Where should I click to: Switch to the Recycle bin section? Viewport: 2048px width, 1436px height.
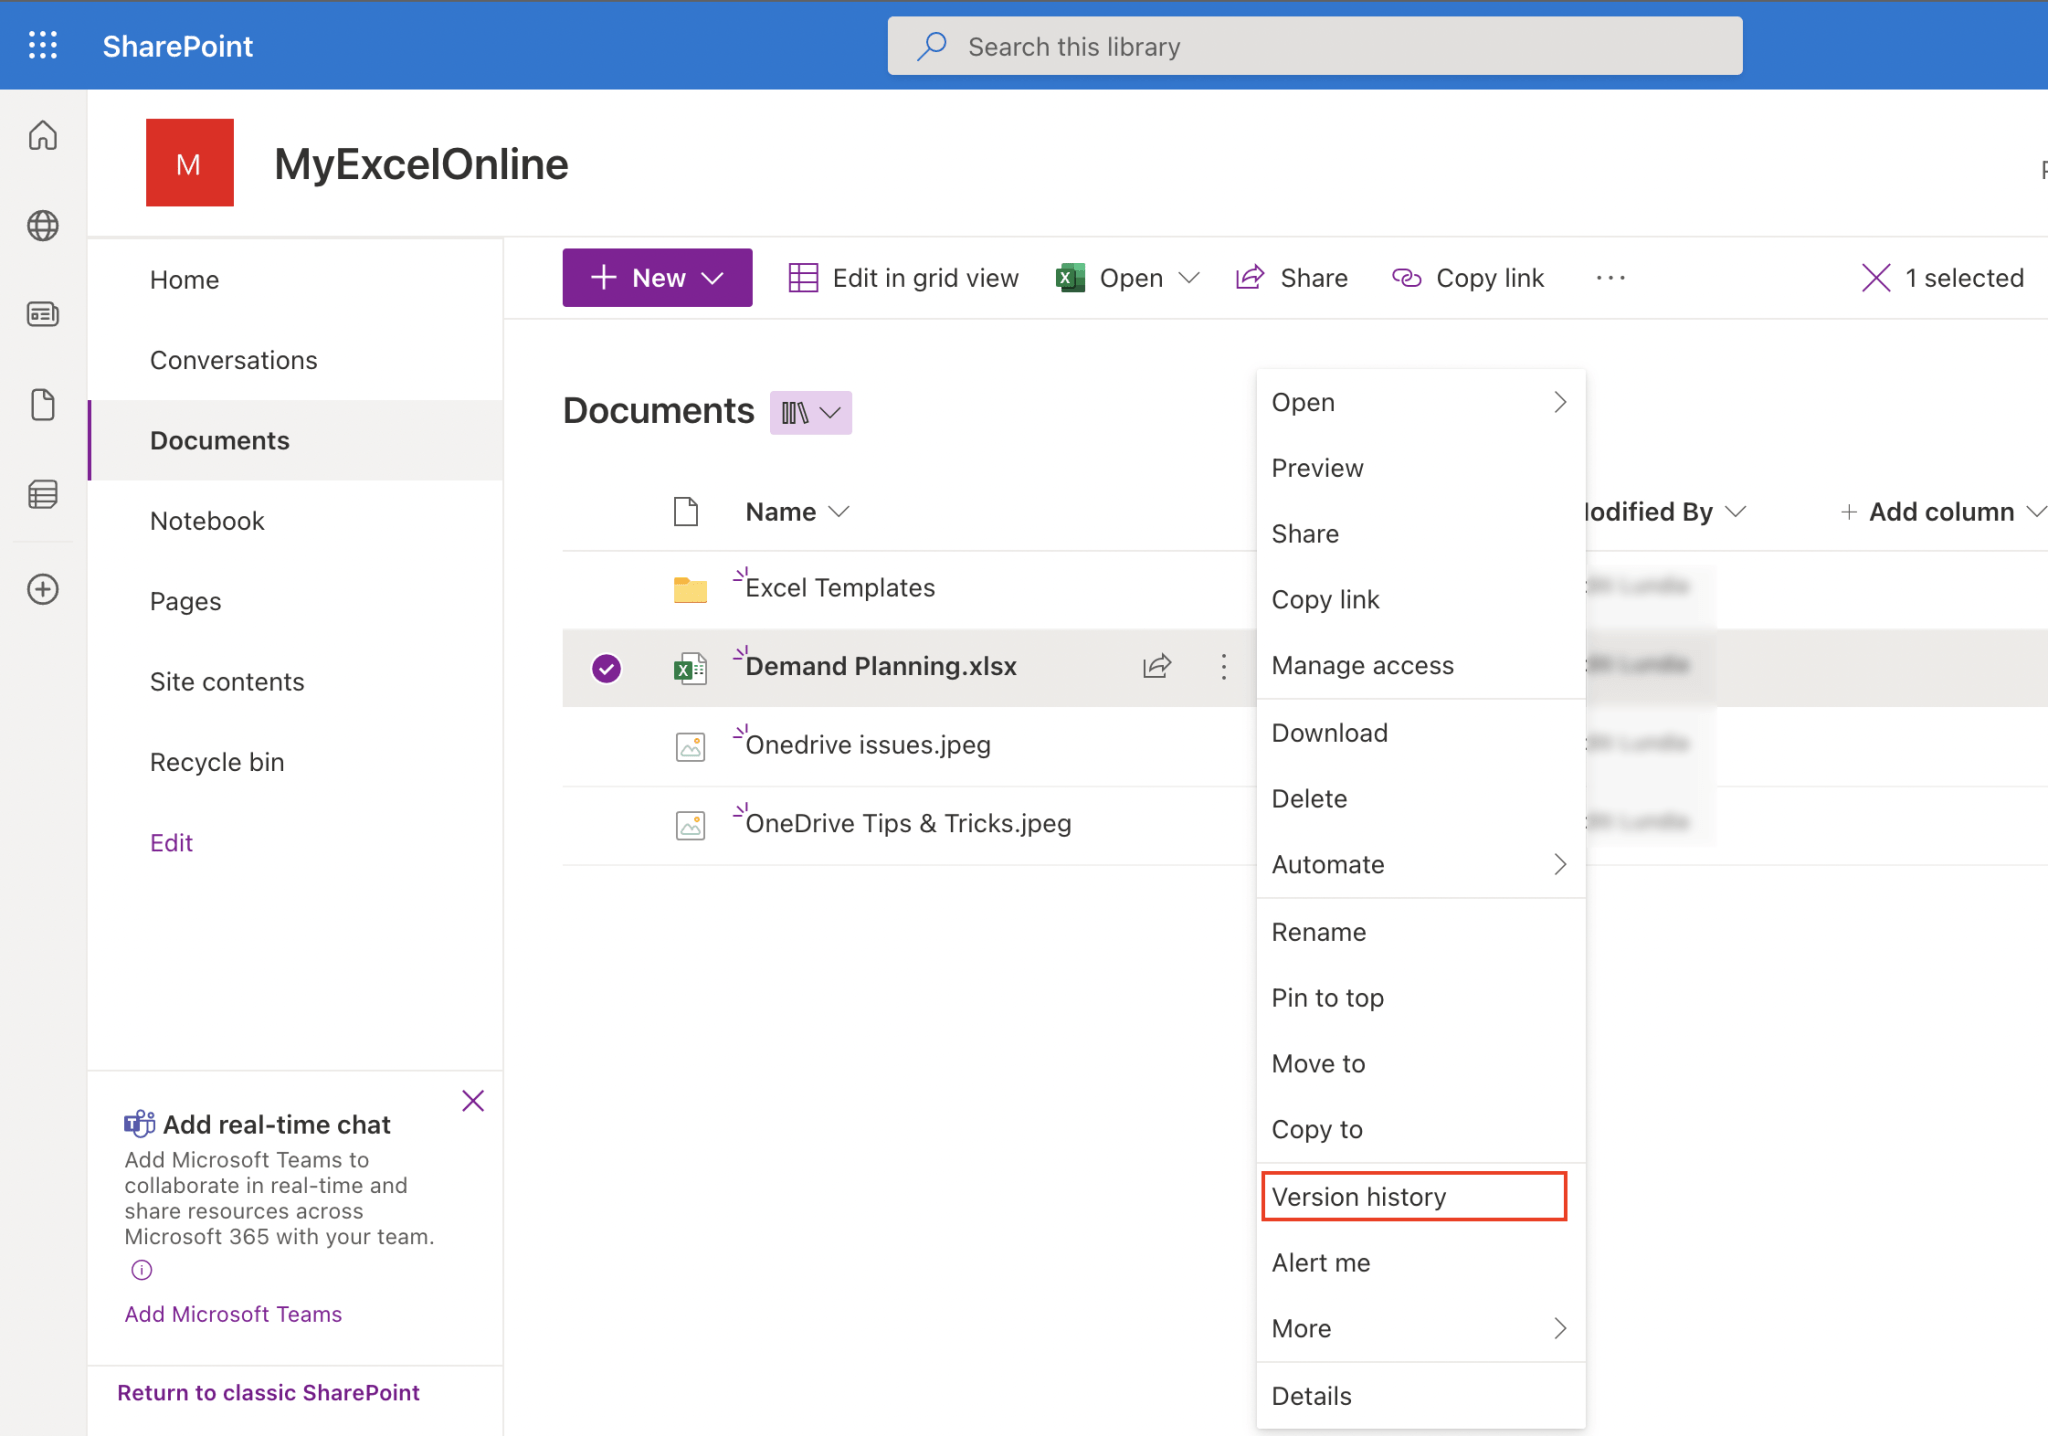pyautogui.click(x=217, y=761)
